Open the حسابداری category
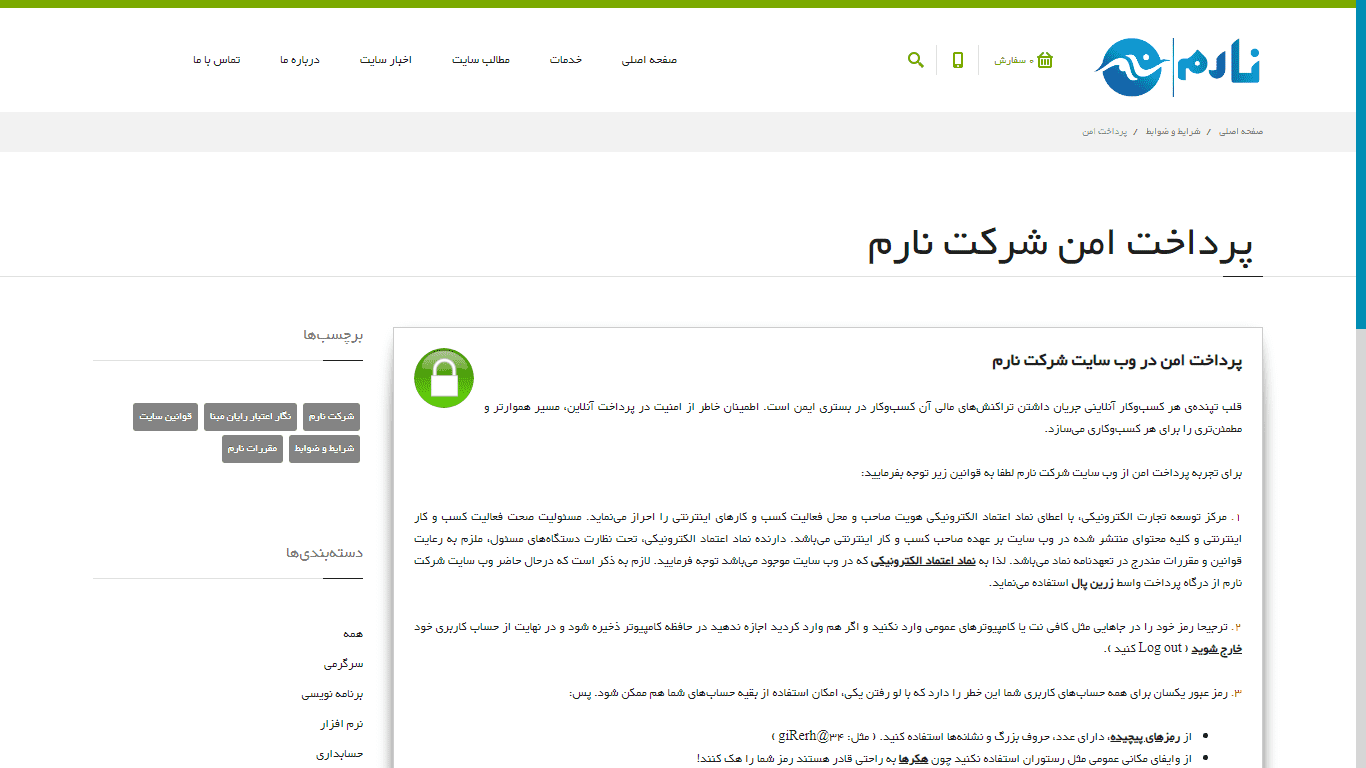Screen dimensions: 1366x768 click(x=340, y=753)
